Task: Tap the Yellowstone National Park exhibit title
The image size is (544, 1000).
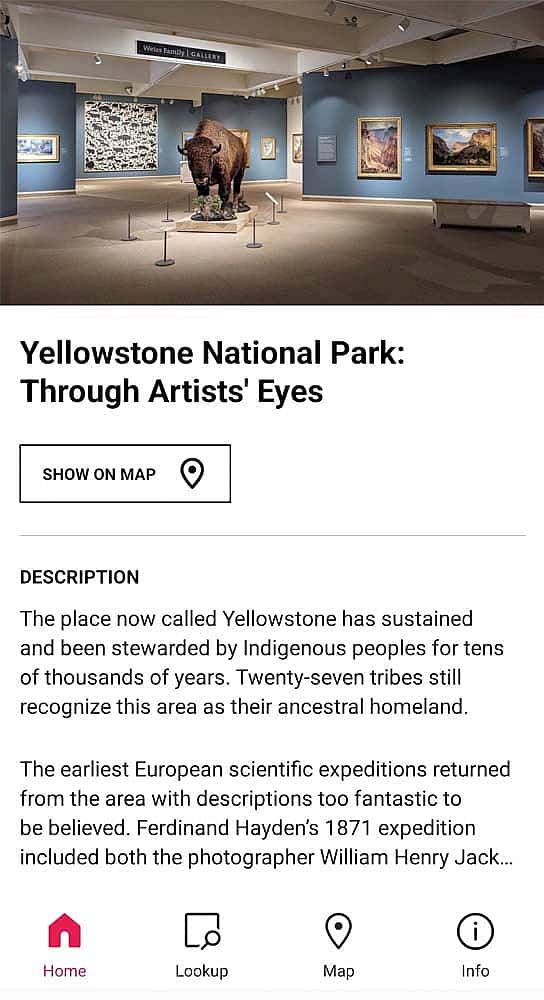Action: pyautogui.click(x=212, y=372)
